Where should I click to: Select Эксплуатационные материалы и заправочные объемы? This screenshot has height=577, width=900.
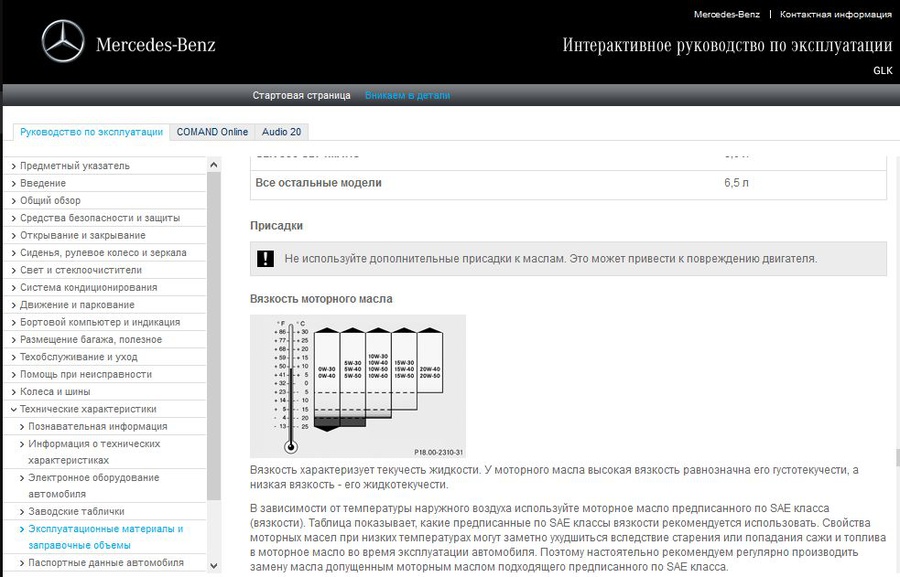point(106,537)
